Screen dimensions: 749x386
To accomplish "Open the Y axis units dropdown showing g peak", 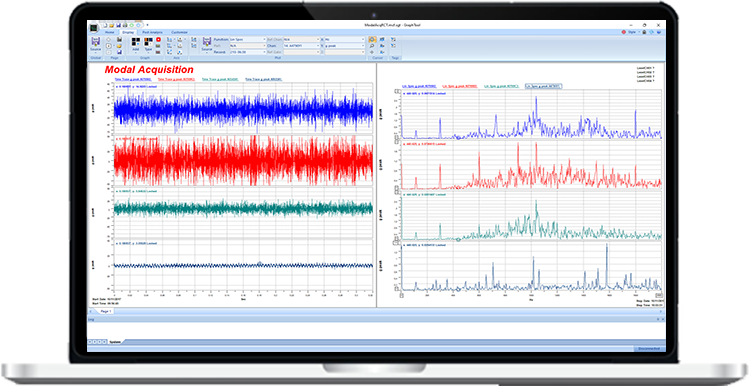I will click(x=344, y=45).
